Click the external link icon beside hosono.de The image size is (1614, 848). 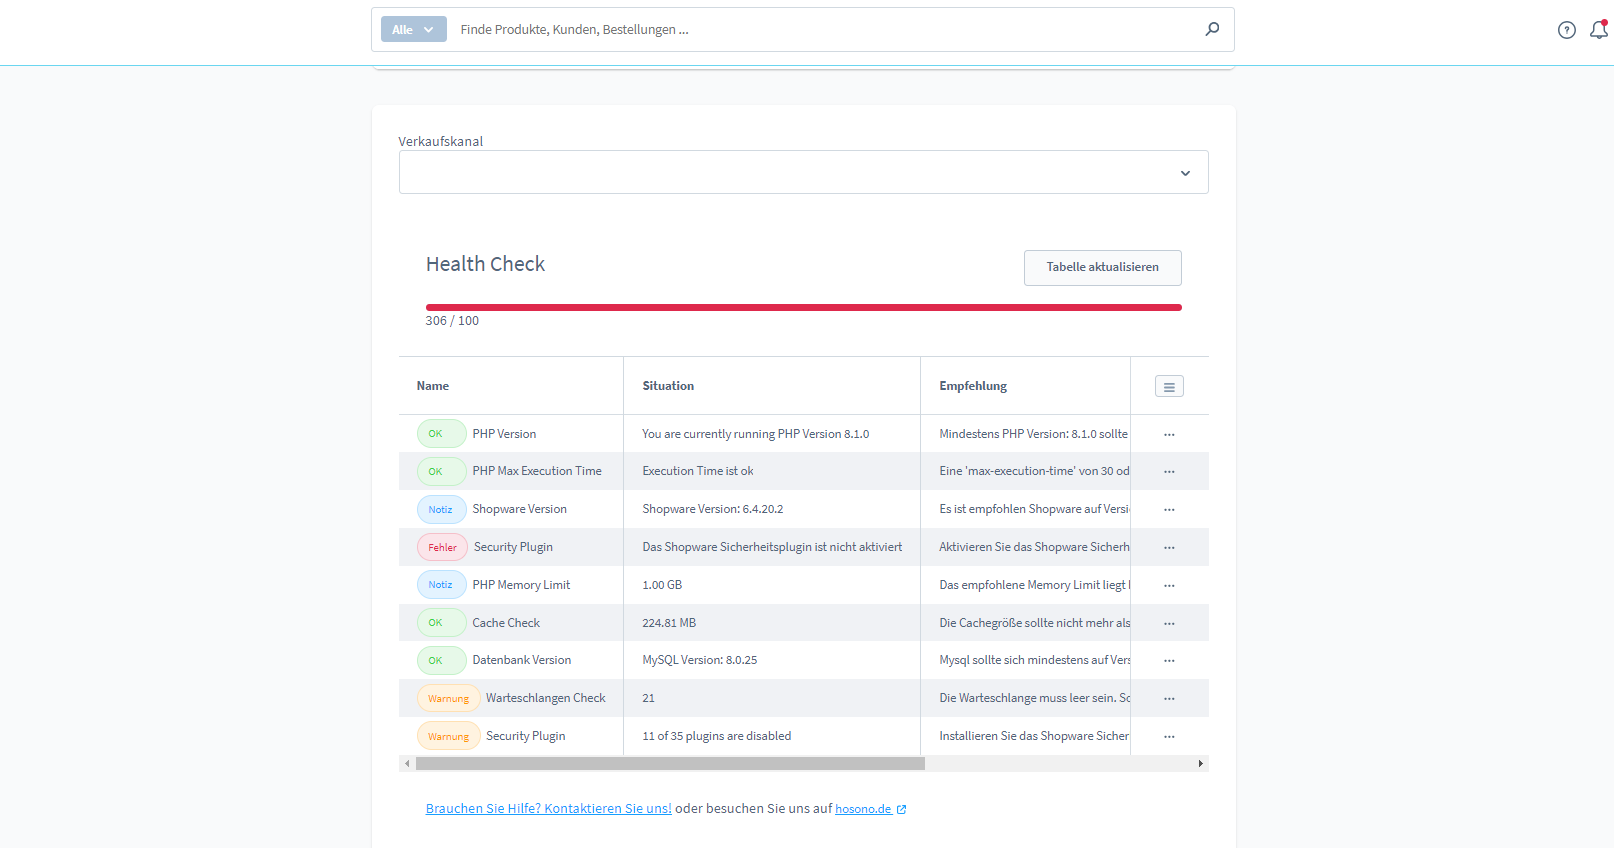tap(902, 810)
